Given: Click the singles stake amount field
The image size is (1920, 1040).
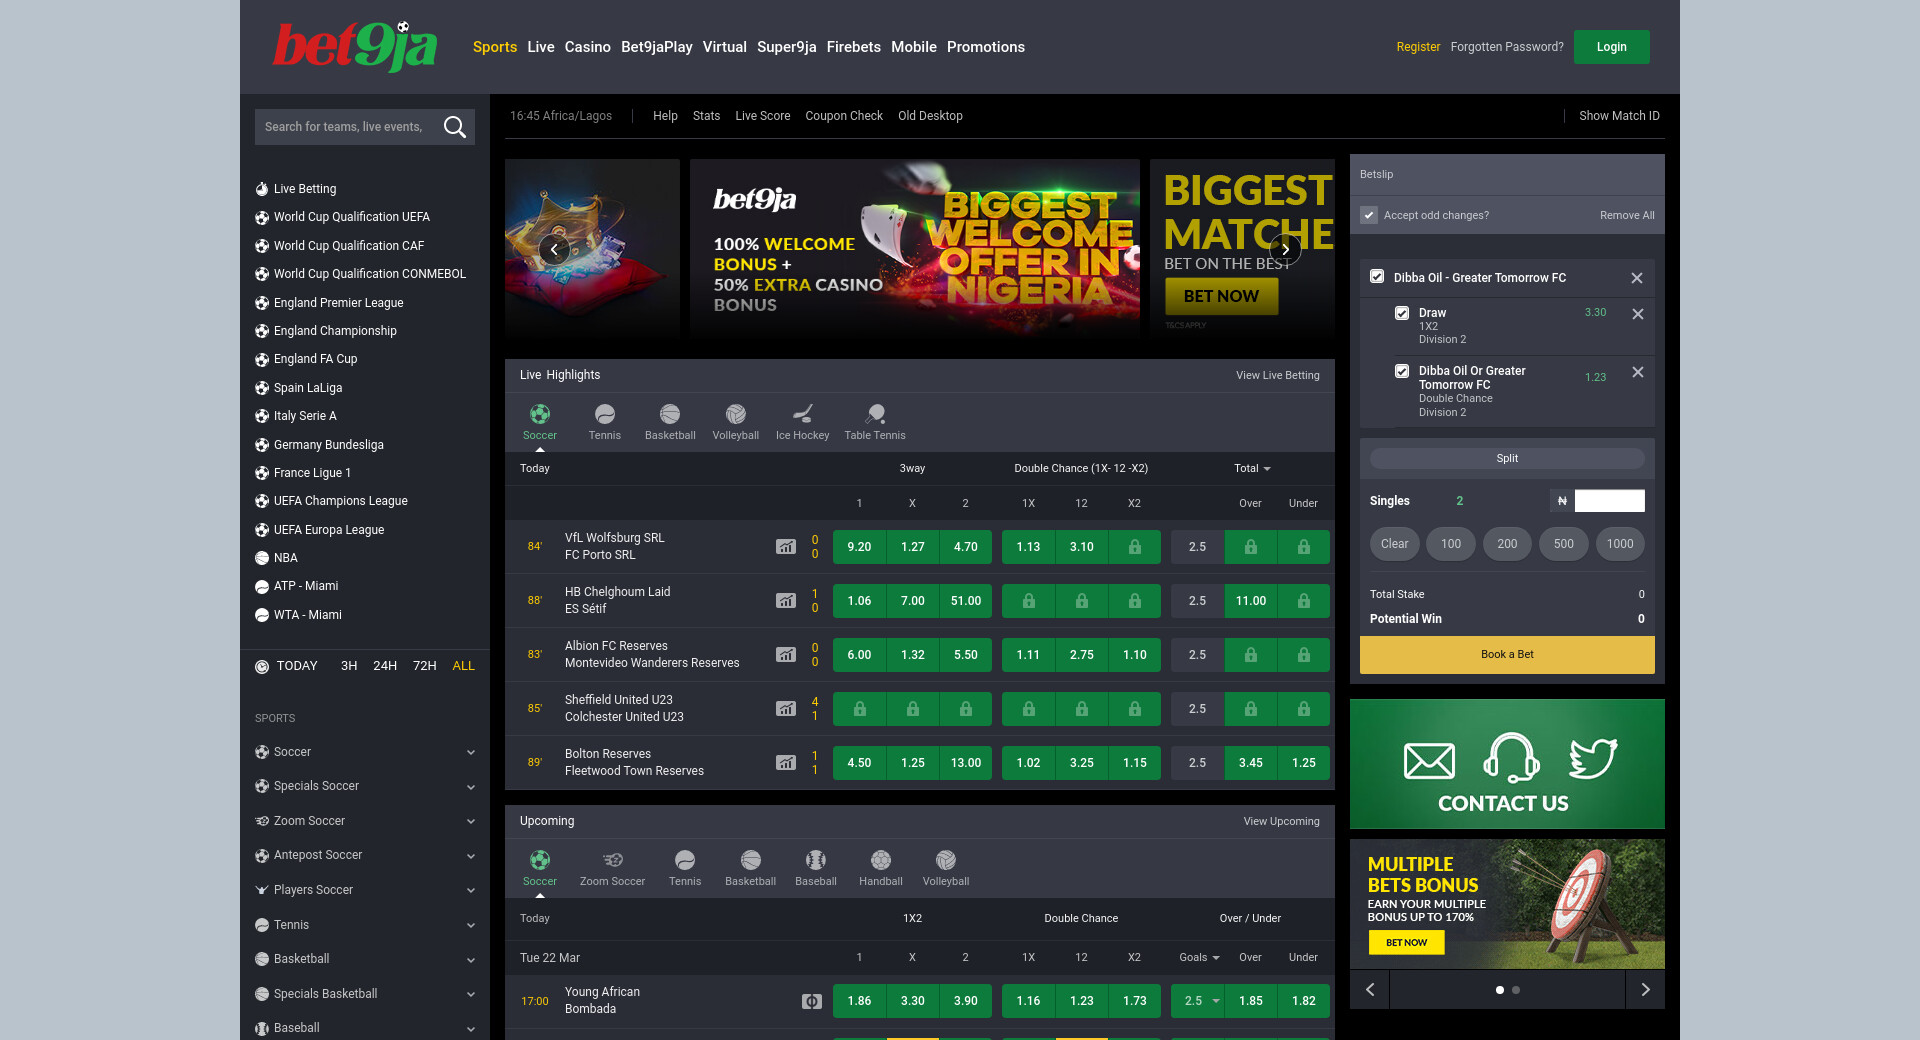Looking at the screenshot, I should click(x=1609, y=501).
